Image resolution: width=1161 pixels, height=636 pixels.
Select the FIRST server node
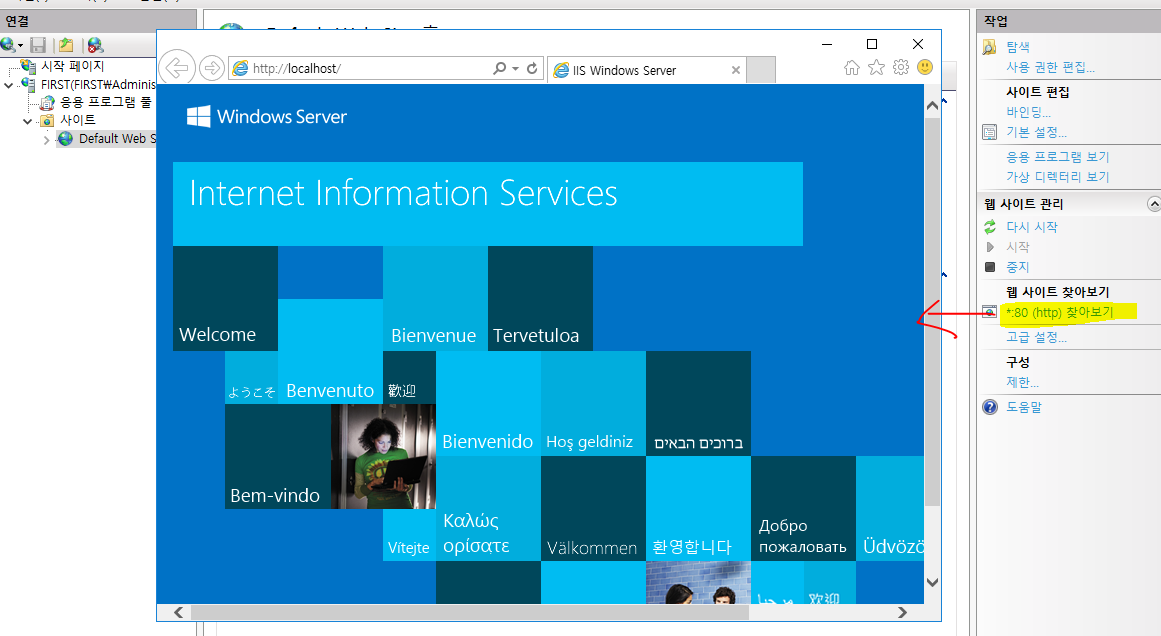(98, 84)
